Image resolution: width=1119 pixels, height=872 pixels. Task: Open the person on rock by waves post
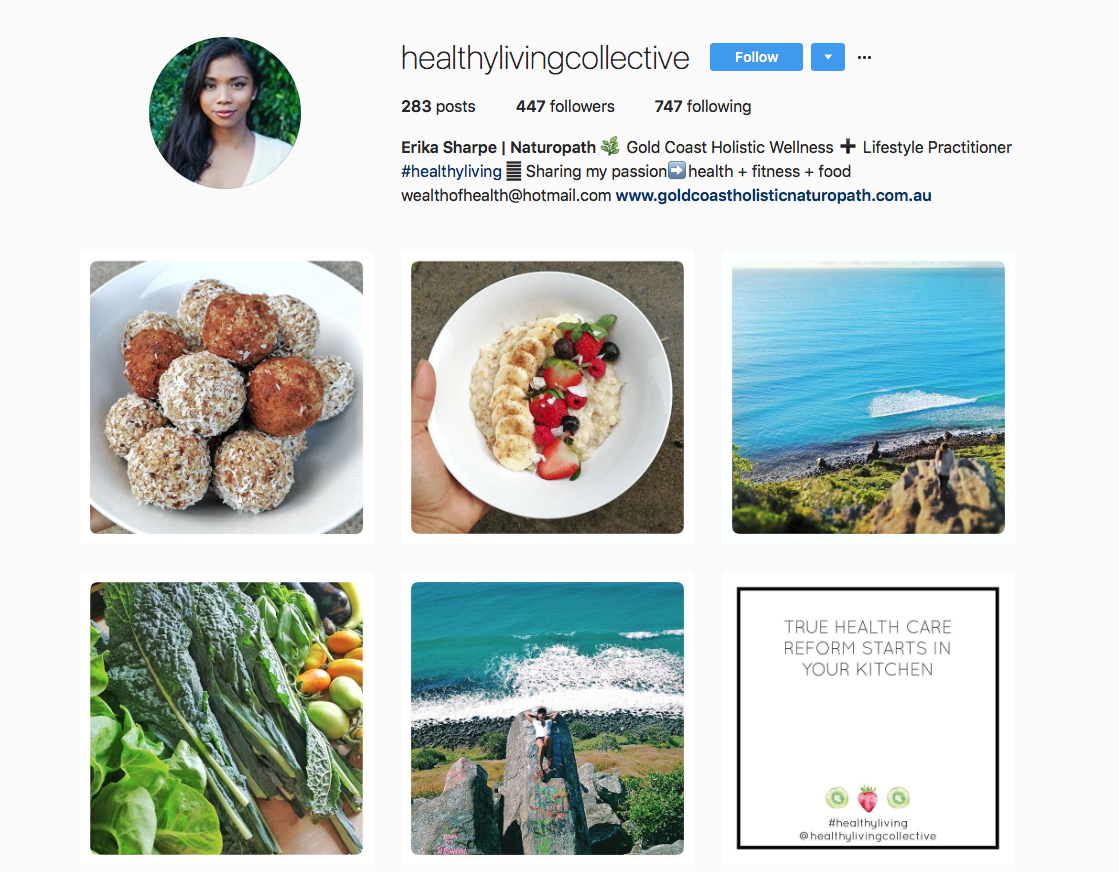point(547,719)
